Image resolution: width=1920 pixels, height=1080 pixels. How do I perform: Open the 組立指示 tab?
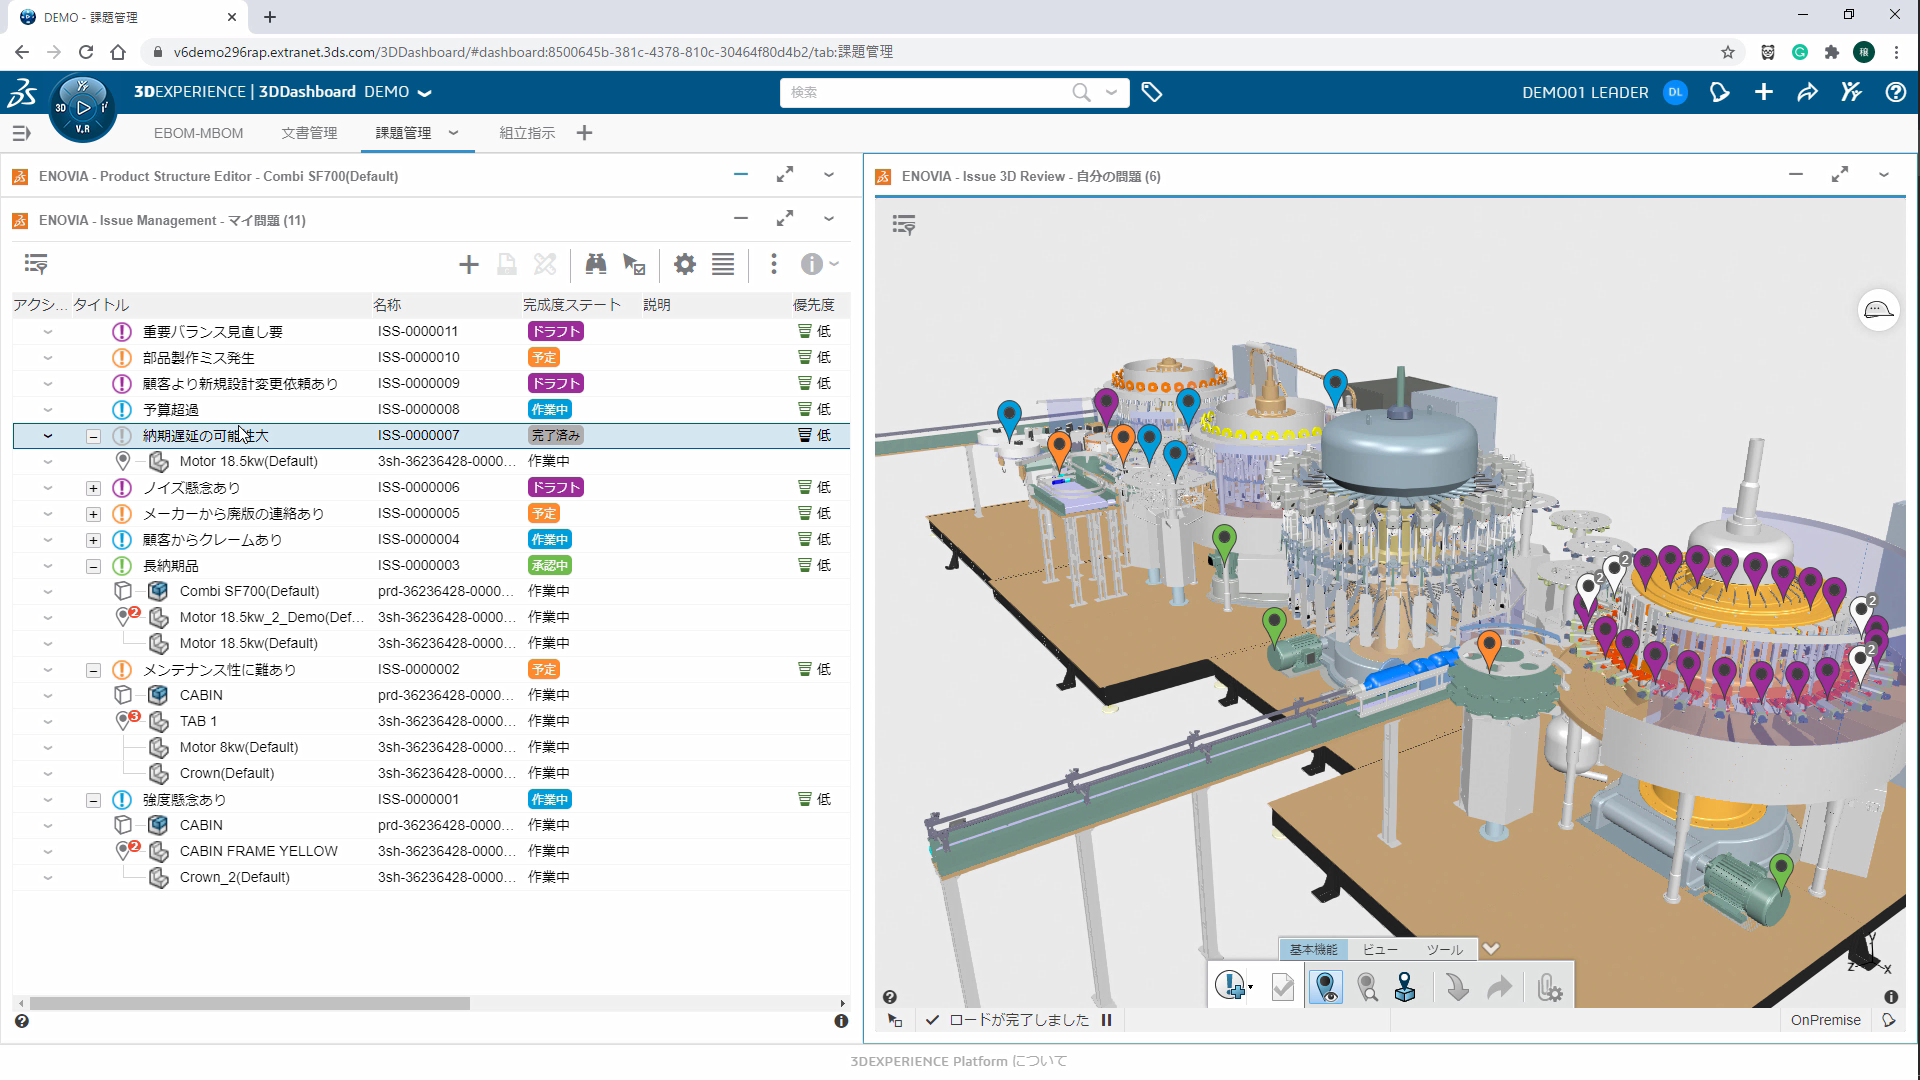[527, 133]
